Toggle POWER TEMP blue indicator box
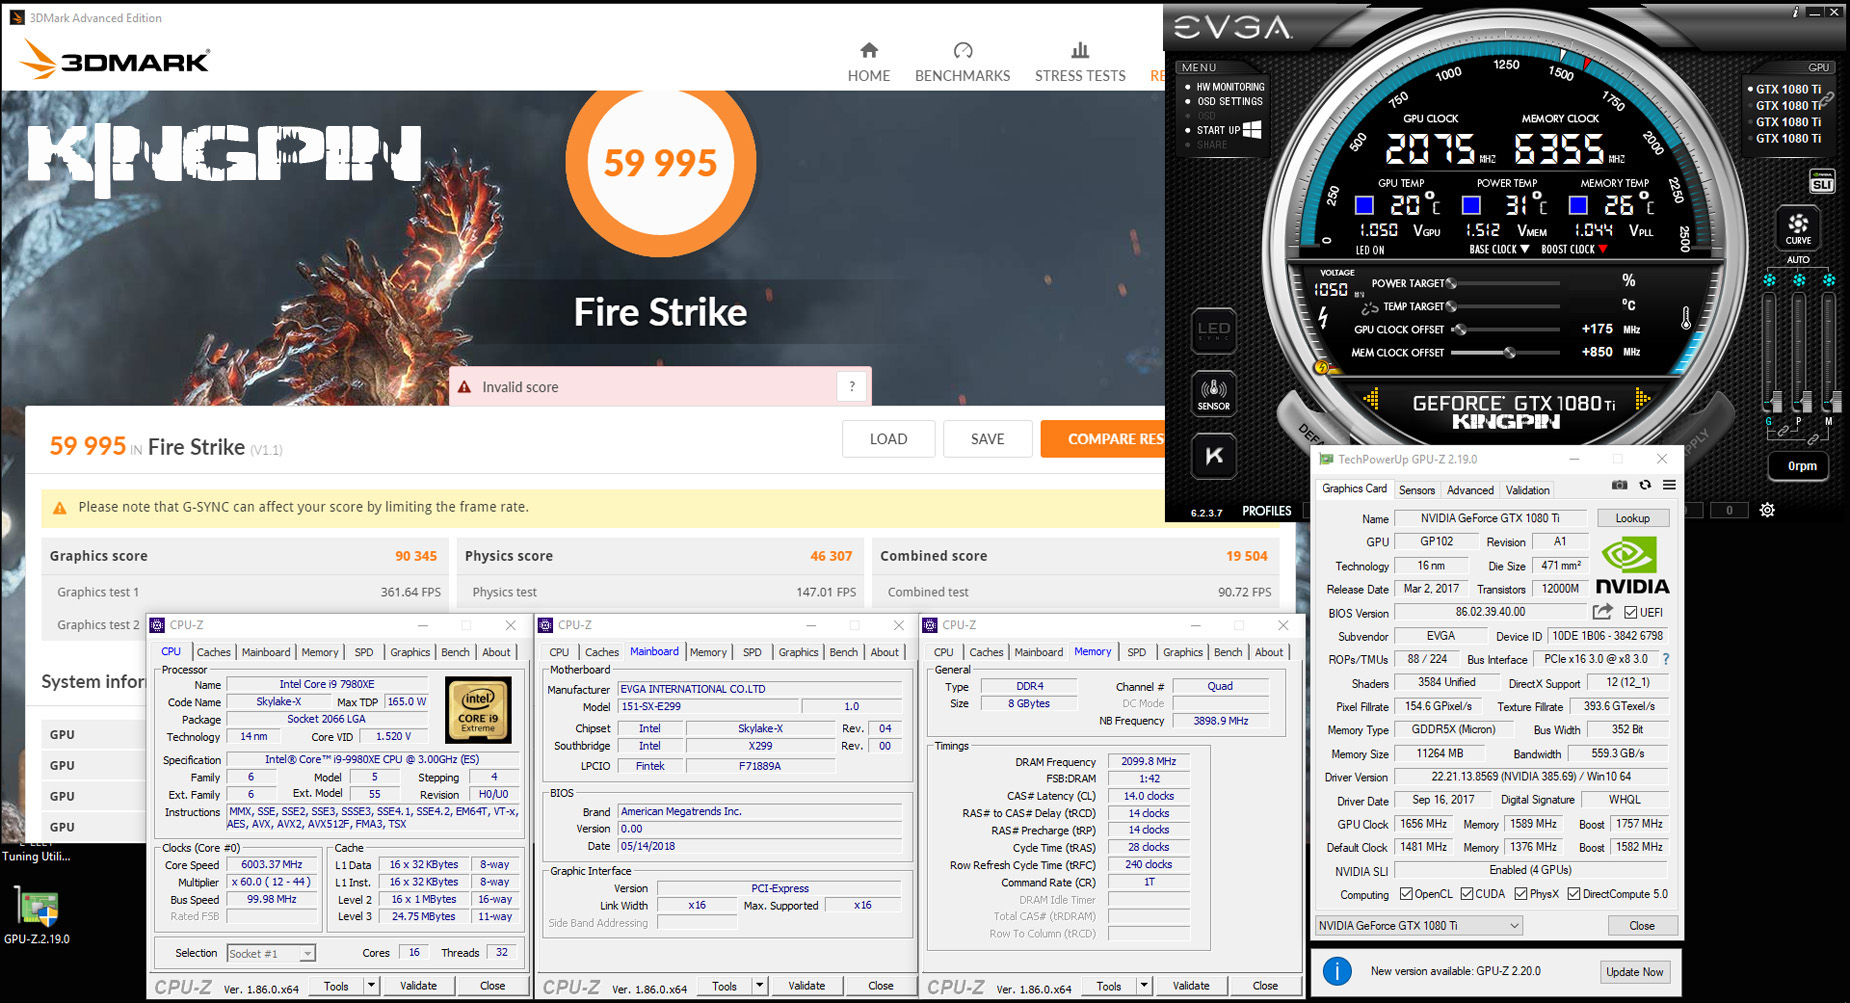 click(1471, 205)
